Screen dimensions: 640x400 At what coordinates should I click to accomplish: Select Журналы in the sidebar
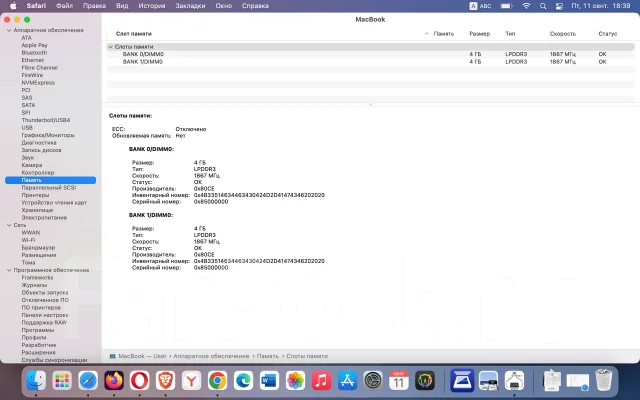[34, 285]
